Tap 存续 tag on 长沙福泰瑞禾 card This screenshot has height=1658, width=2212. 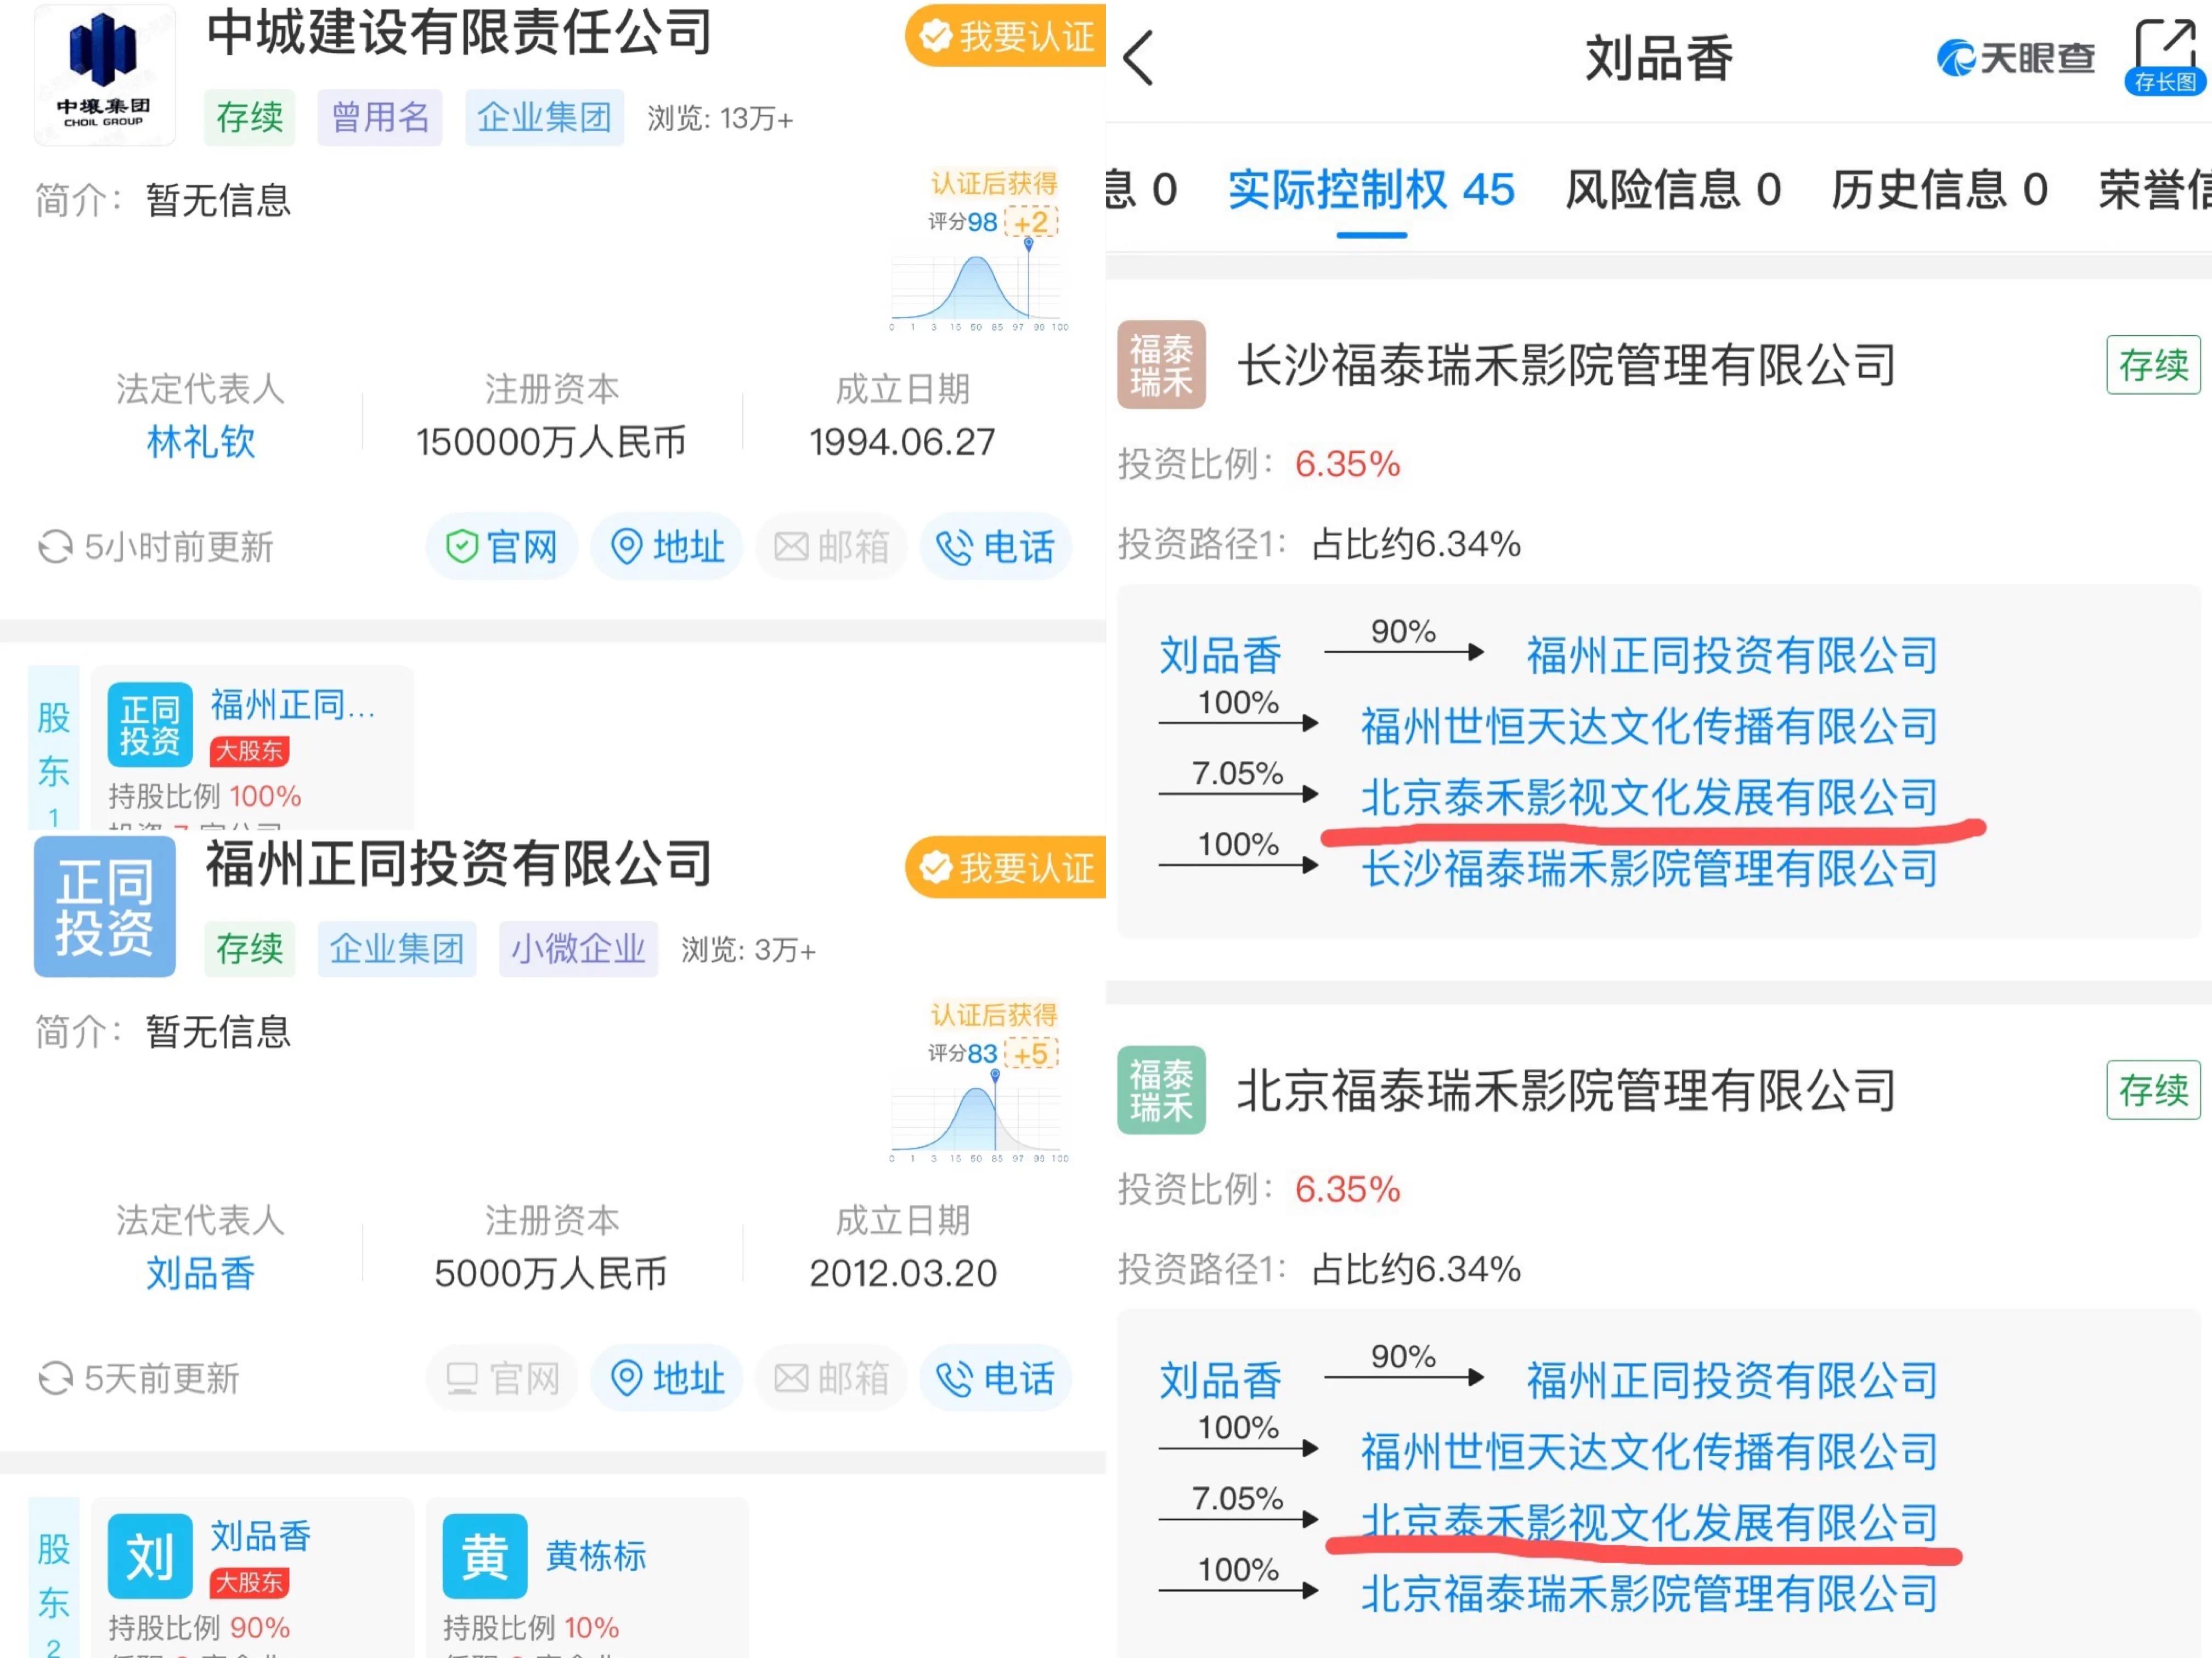click(2153, 365)
